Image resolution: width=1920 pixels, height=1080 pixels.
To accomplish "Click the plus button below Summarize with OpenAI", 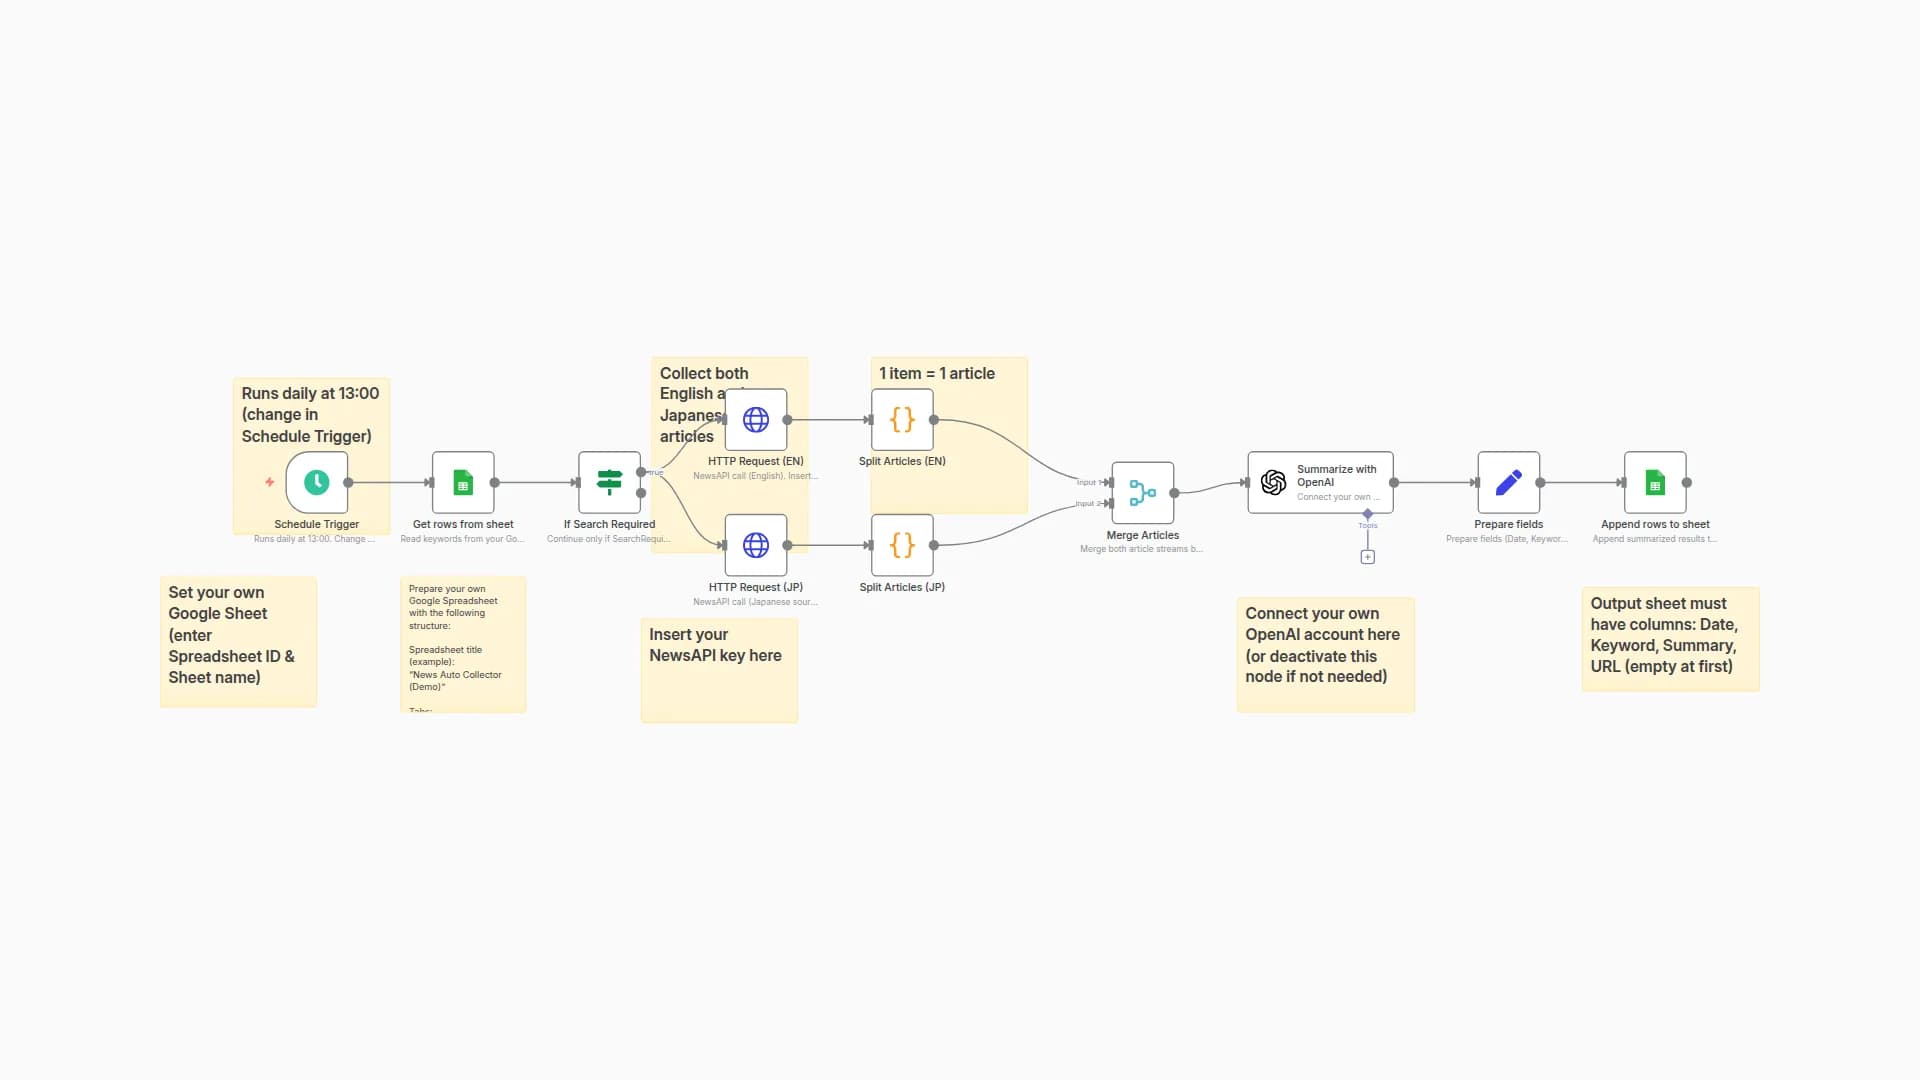I will (x=1367, y=556).
